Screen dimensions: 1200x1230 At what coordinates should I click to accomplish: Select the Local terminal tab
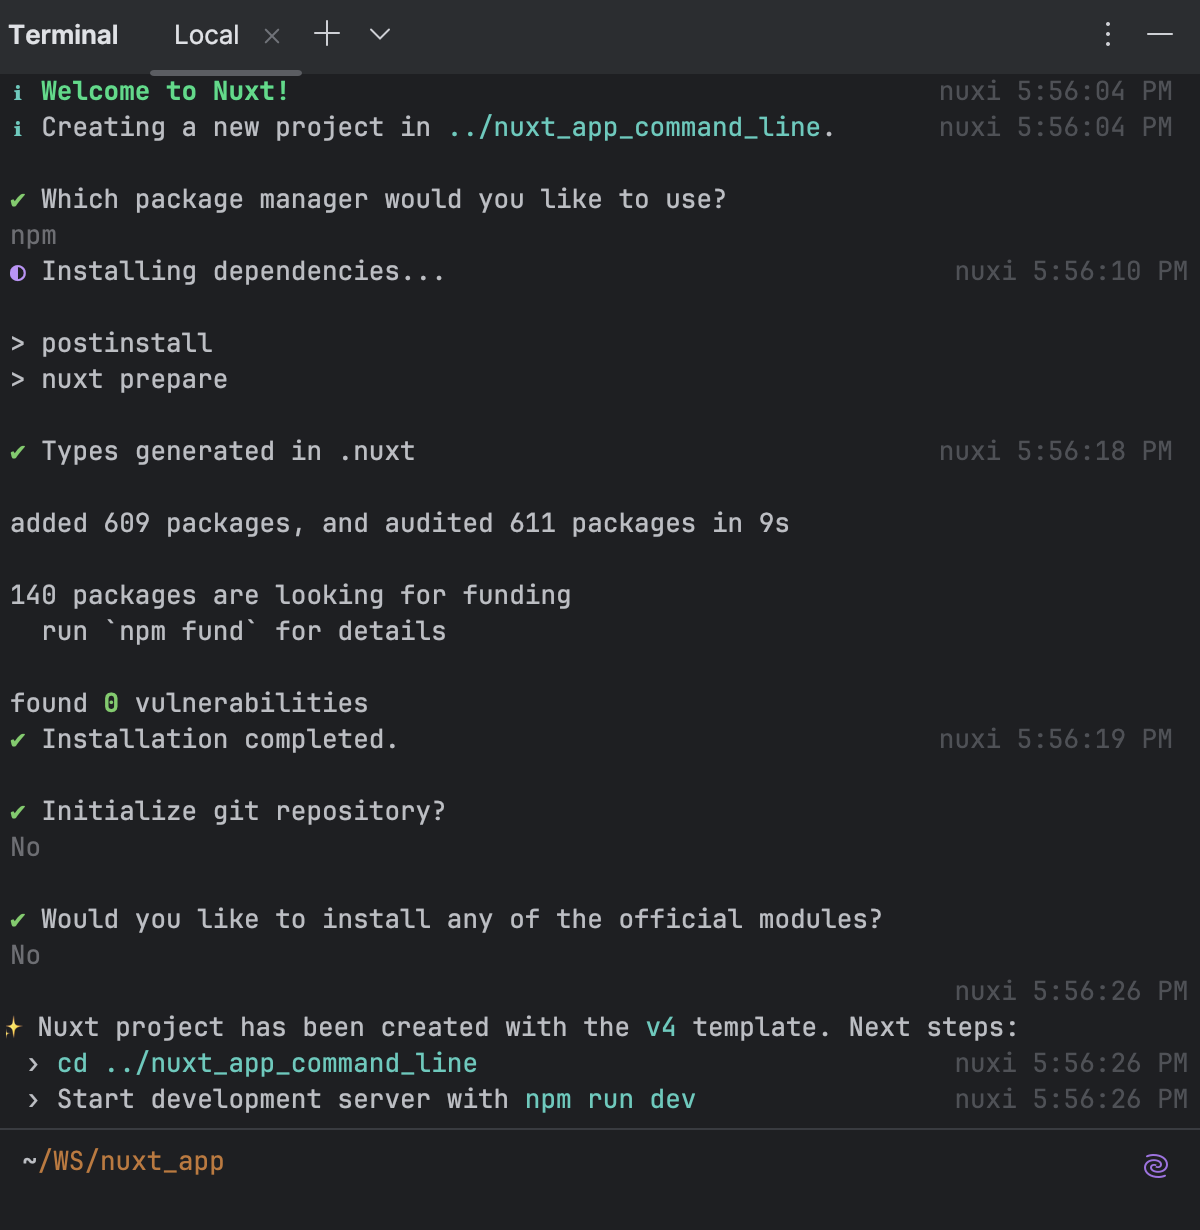click(x=206, y=34)
